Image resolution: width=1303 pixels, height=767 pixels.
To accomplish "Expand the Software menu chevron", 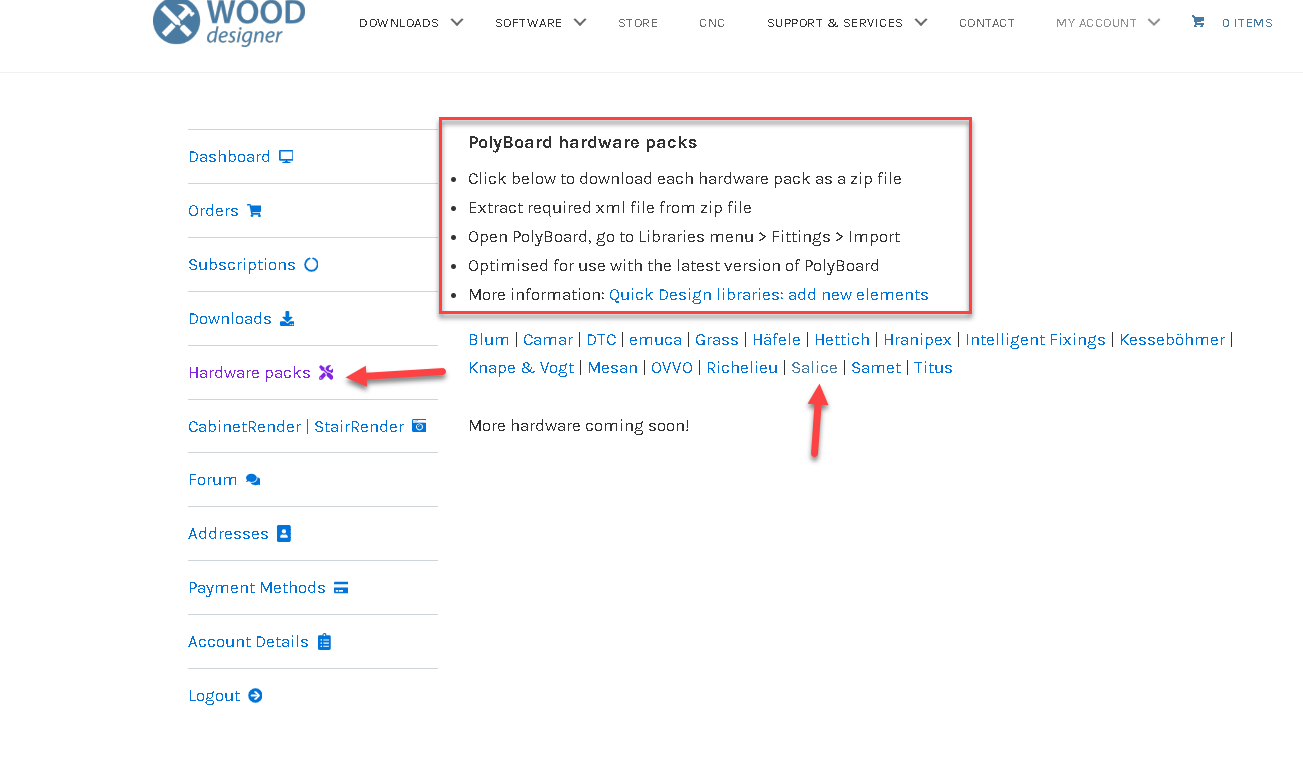I will pyautogui.click(x=580, y=22).
